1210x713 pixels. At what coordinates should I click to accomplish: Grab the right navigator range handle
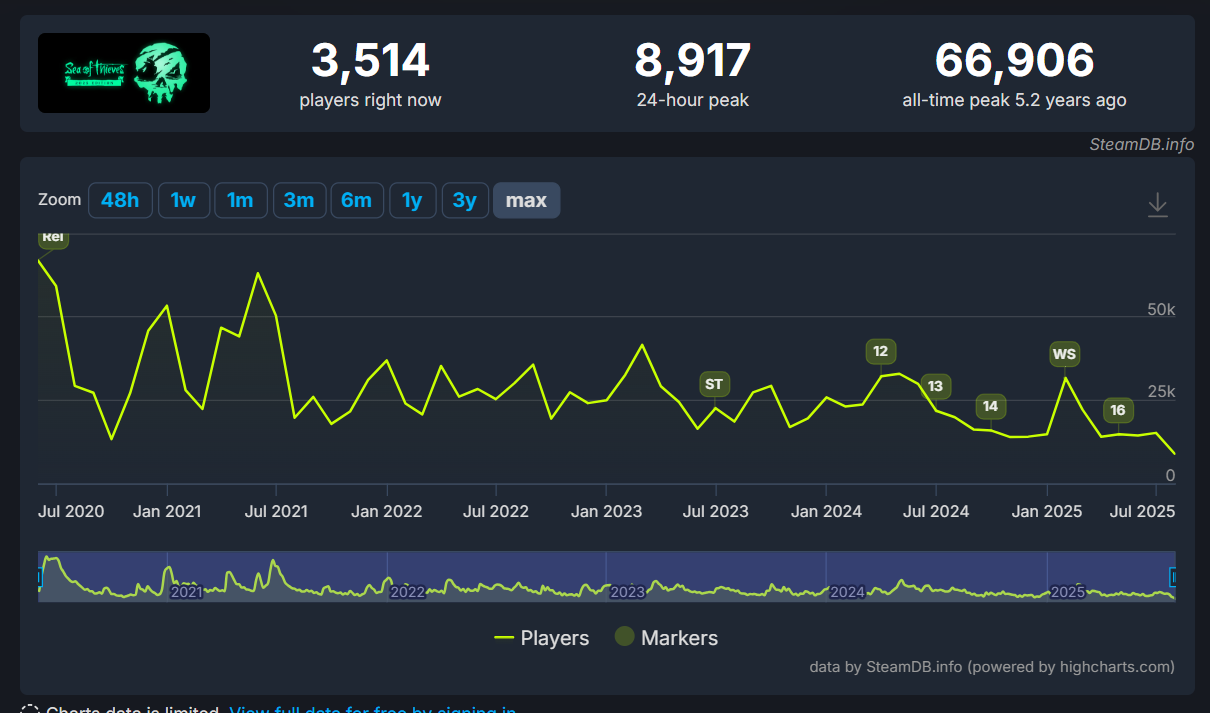[x=1174, y=577]
